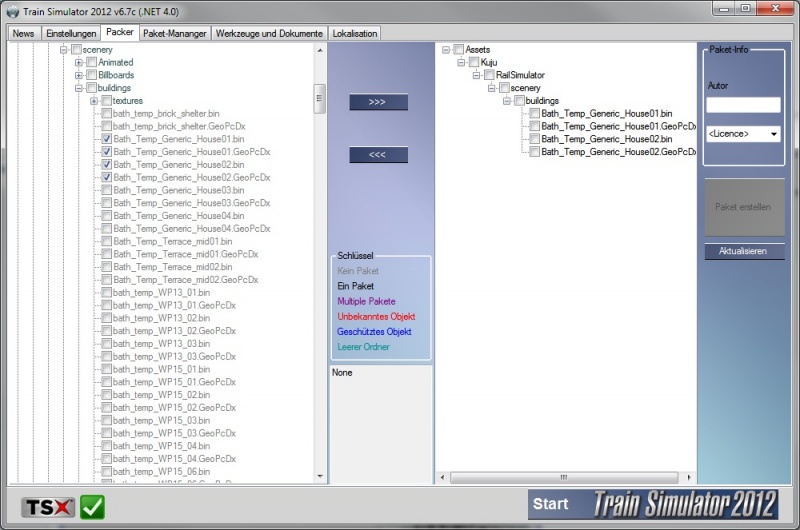Click the >>> add to package button
The width and height of the screenshot is (800, 530).
(378, 102)
